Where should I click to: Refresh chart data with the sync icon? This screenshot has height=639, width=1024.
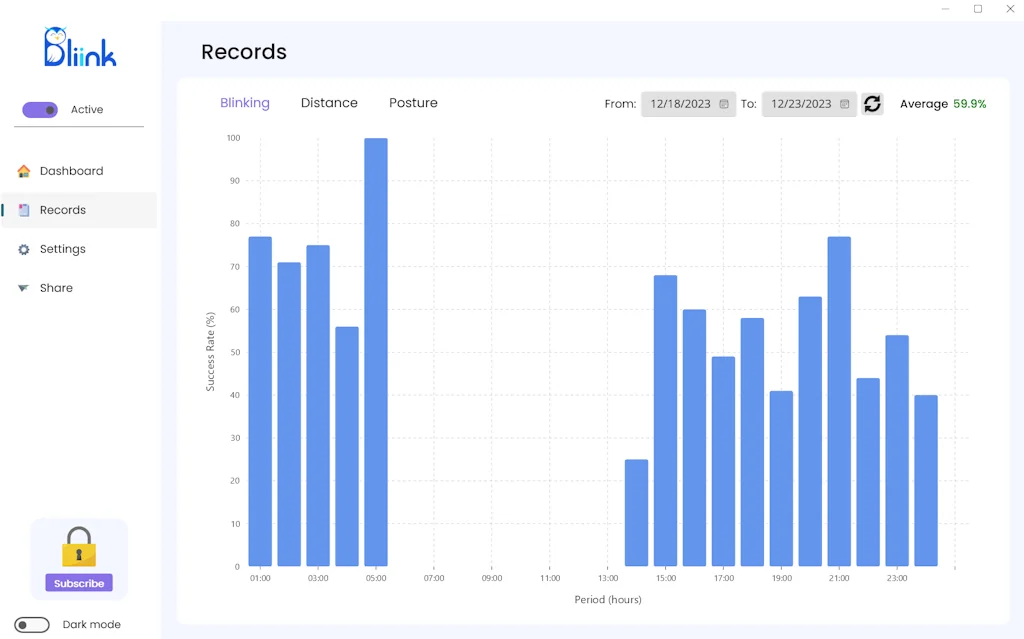[x=871, y=103]
